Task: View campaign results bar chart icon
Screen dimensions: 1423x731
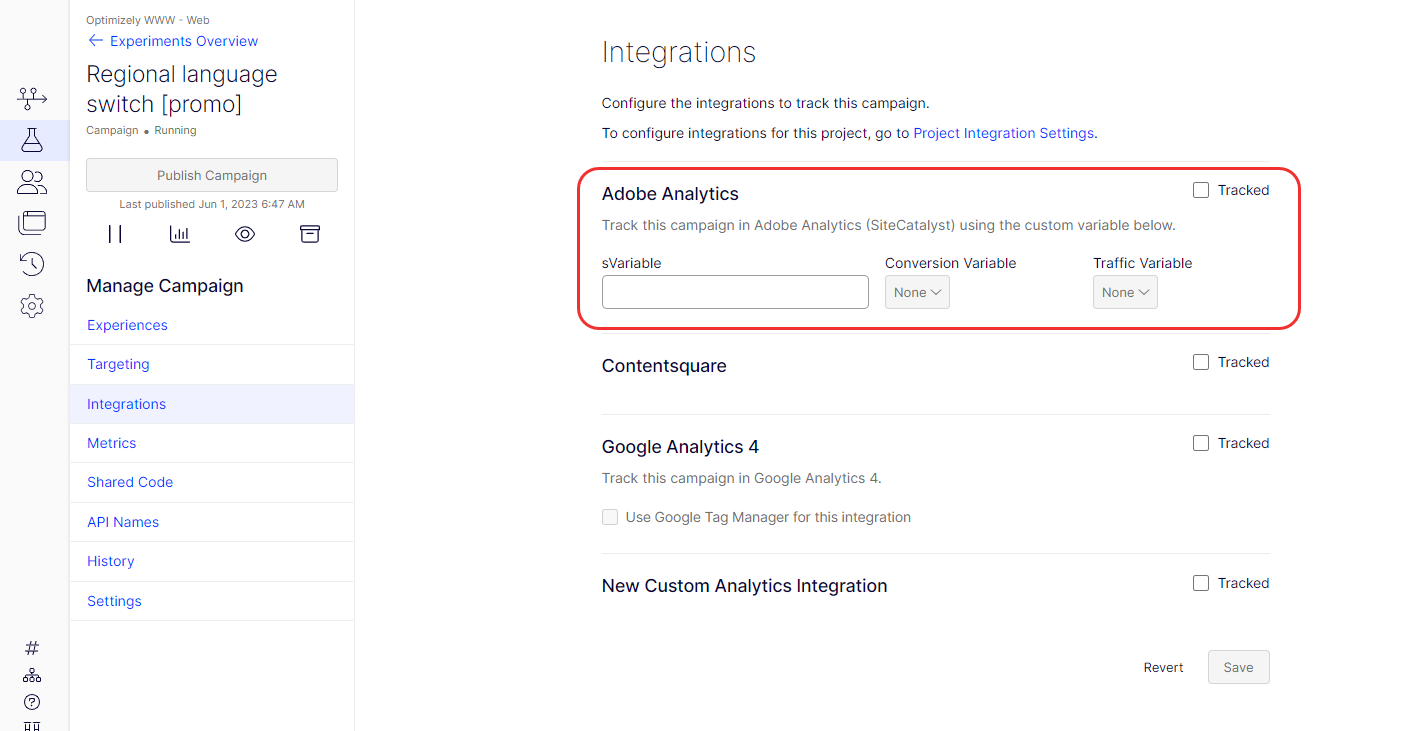Action: [x=180, y=234]
